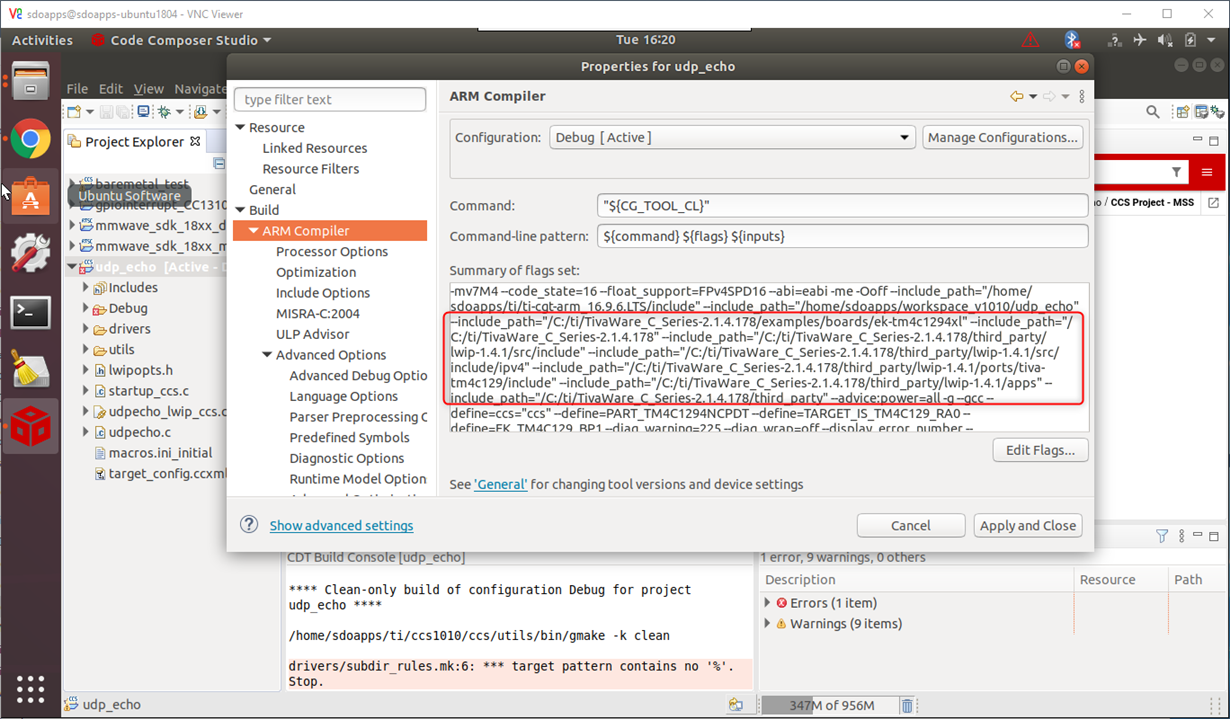Viewport: 1230px width, 719px height.
Task: Click the New toolbar icon in CCS
Action: point(76,112)
